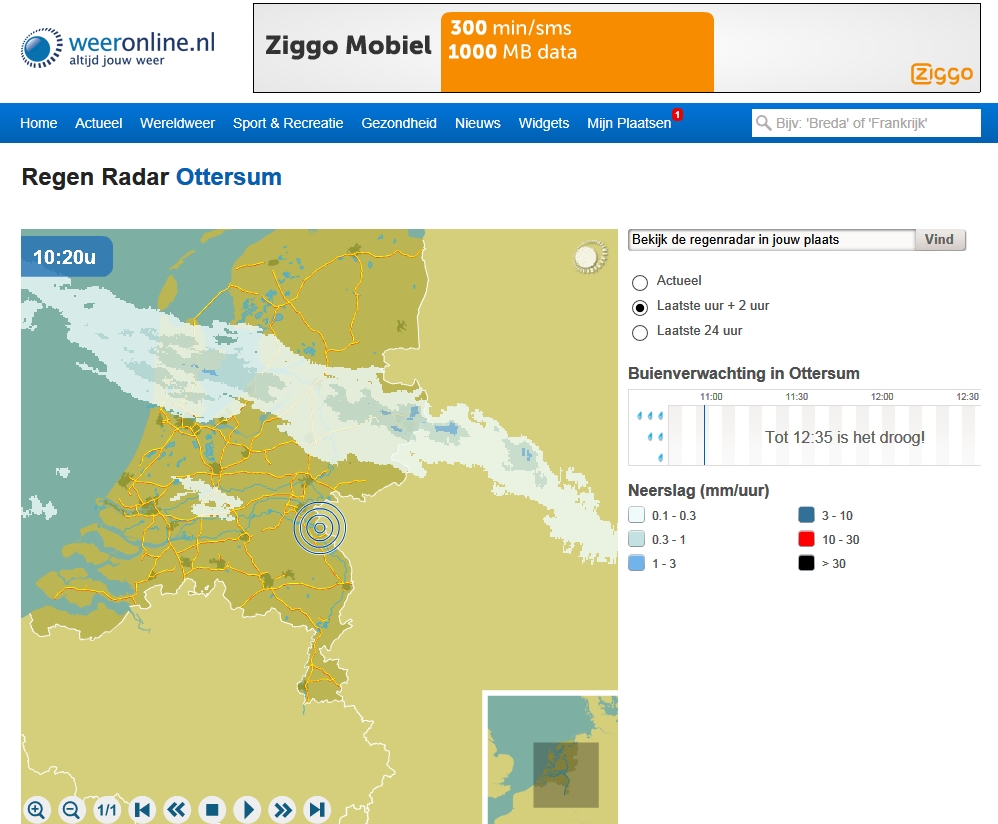Play the radar animation
The height and width of the screenshot is (824, 998).
pos(248,809)
